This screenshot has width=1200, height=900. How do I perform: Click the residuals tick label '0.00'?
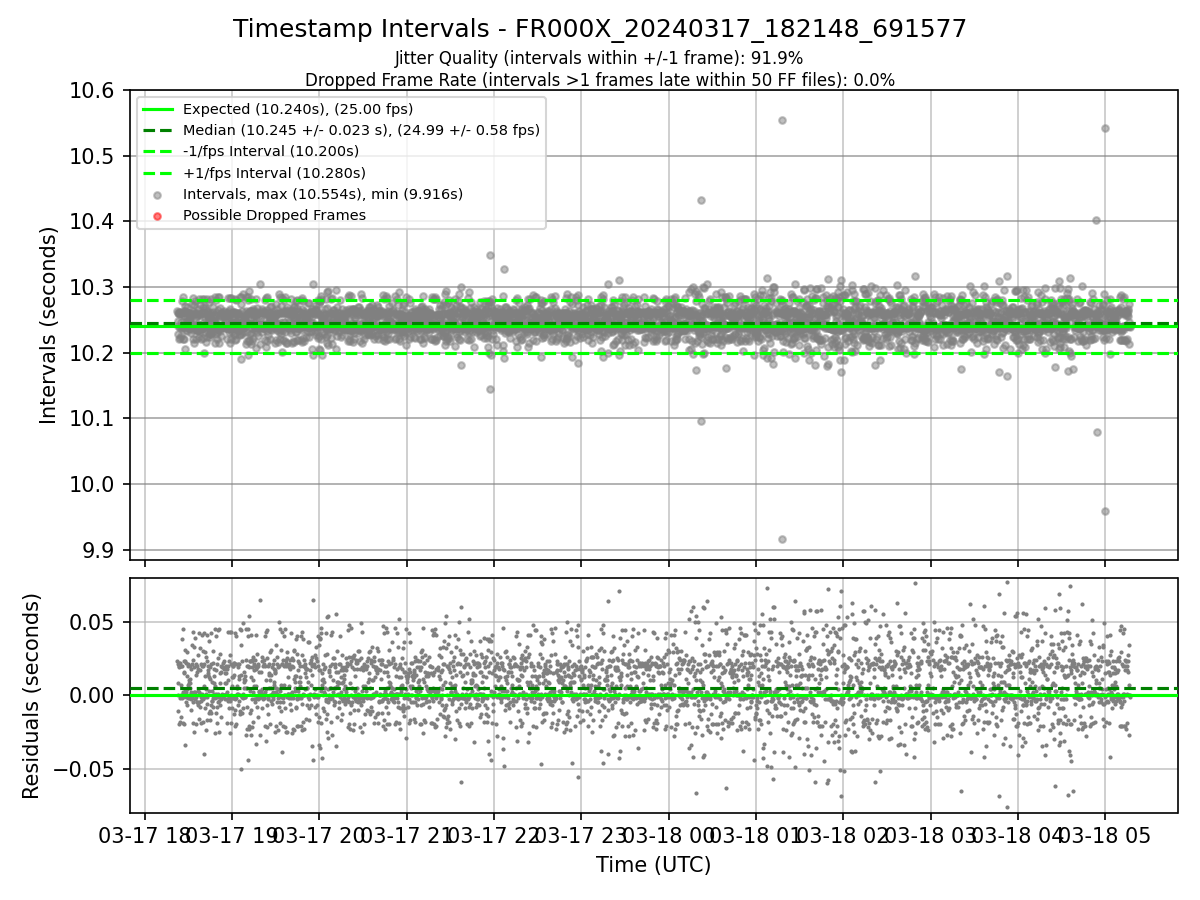click(96, 696)
